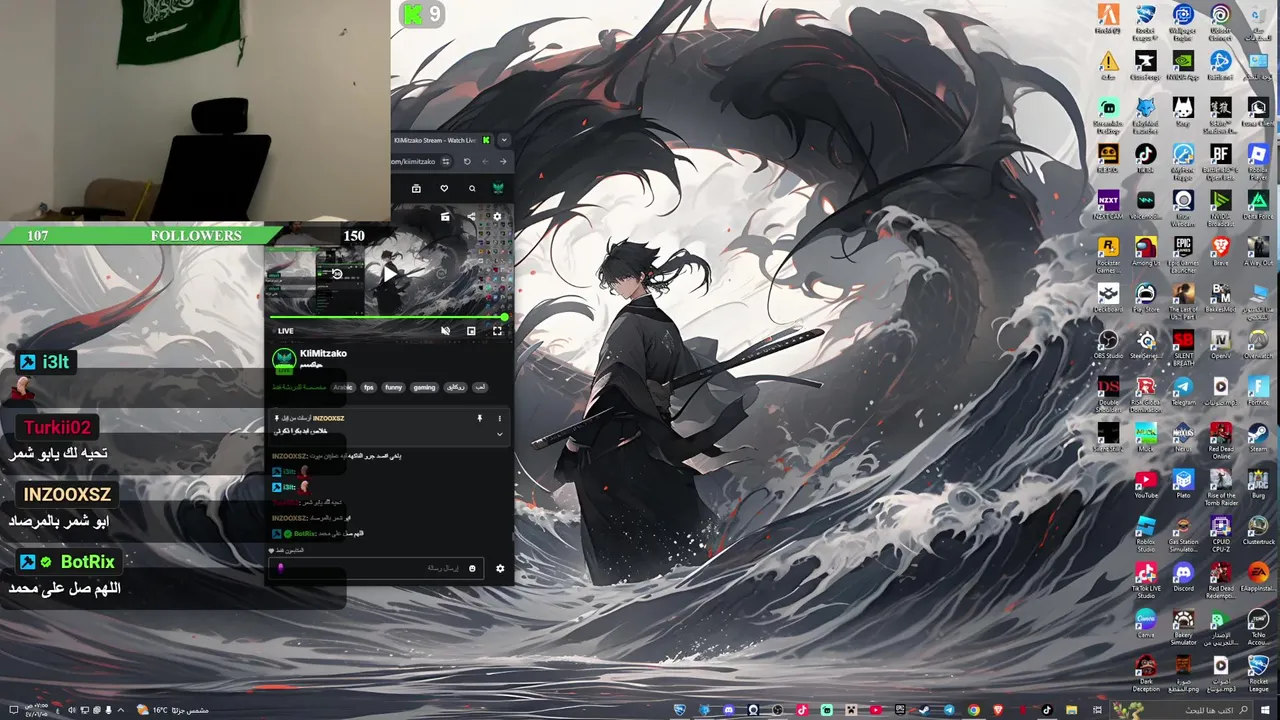Open the browser tab list dropdown arrow

click(504, 140)
